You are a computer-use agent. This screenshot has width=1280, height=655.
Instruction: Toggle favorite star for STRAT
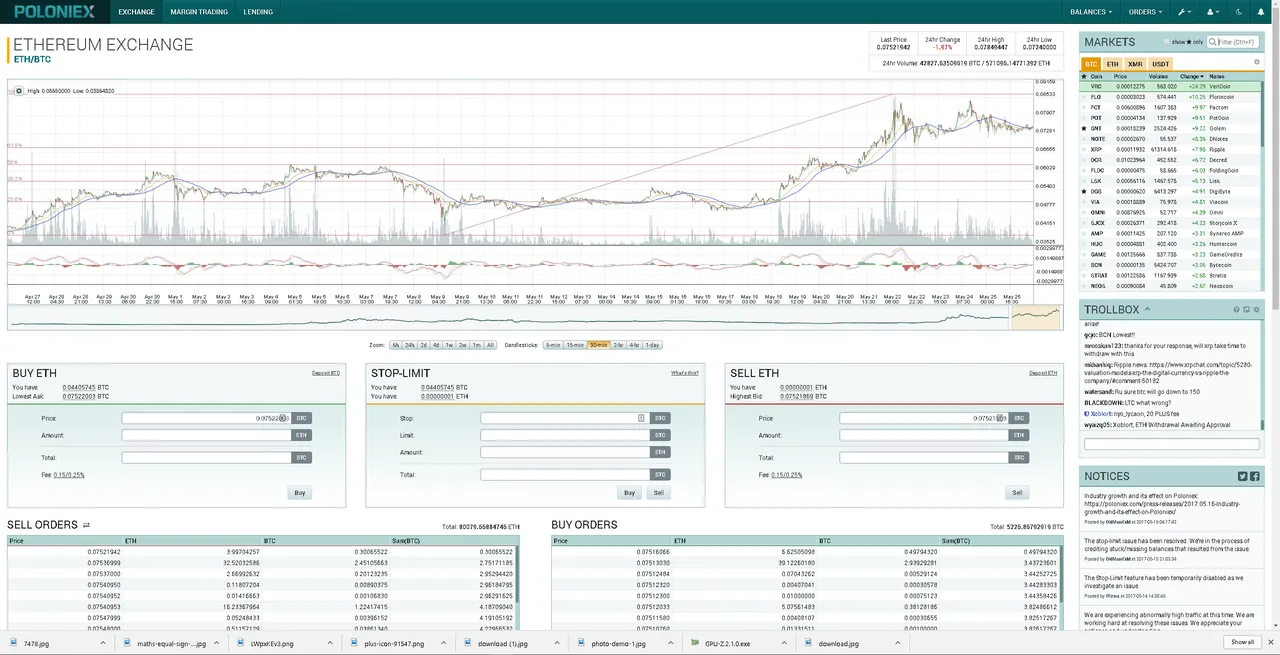tap(1084, 275)
